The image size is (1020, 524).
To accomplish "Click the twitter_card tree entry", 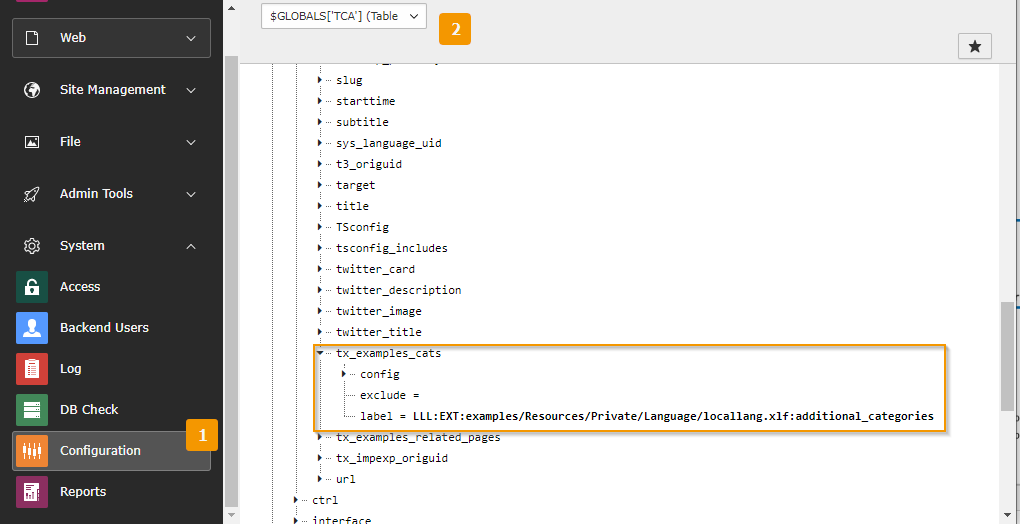I will tap(375, 269).
